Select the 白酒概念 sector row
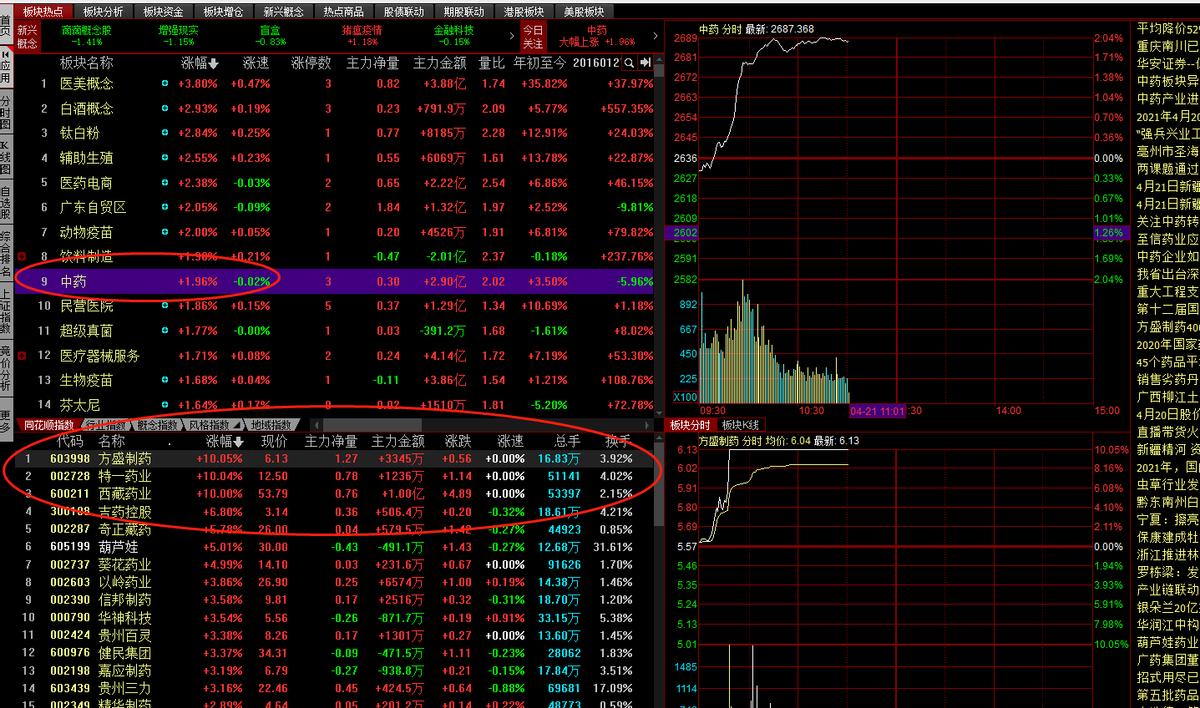 (335, 109)
